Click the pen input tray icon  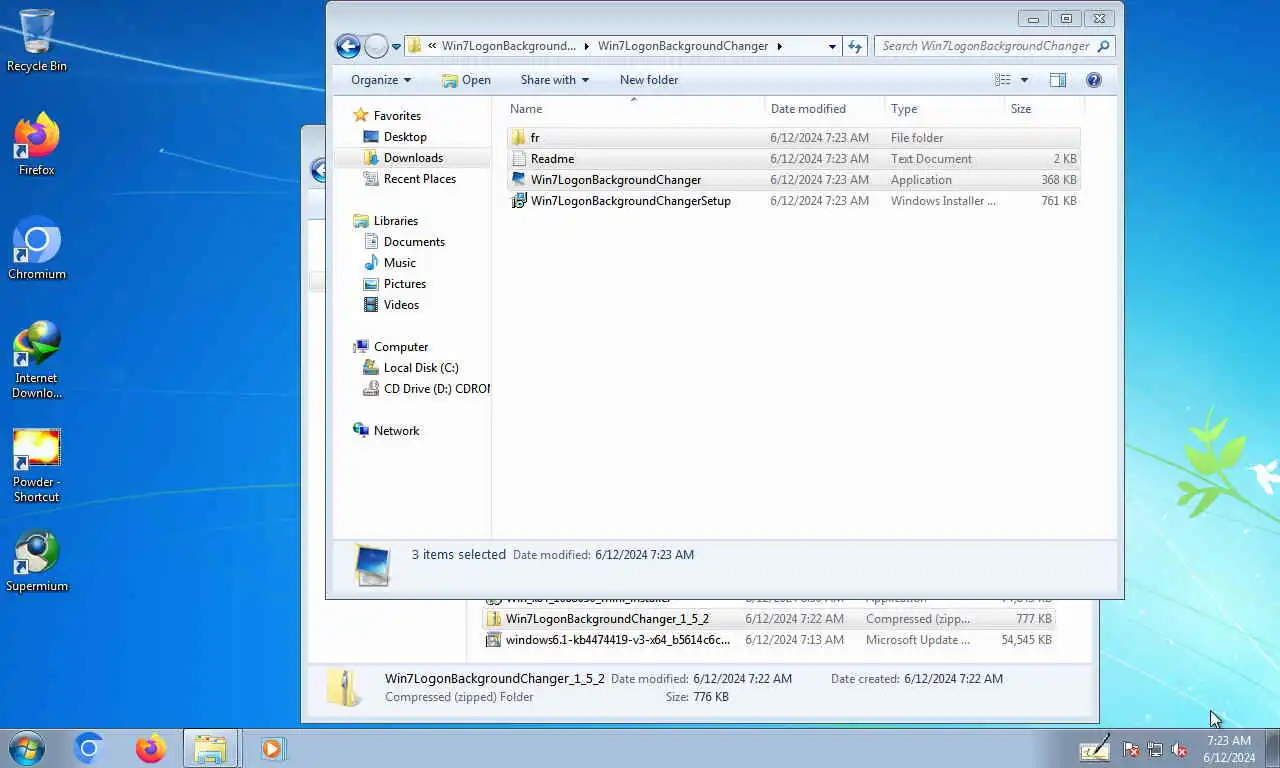pos(1095,748)
